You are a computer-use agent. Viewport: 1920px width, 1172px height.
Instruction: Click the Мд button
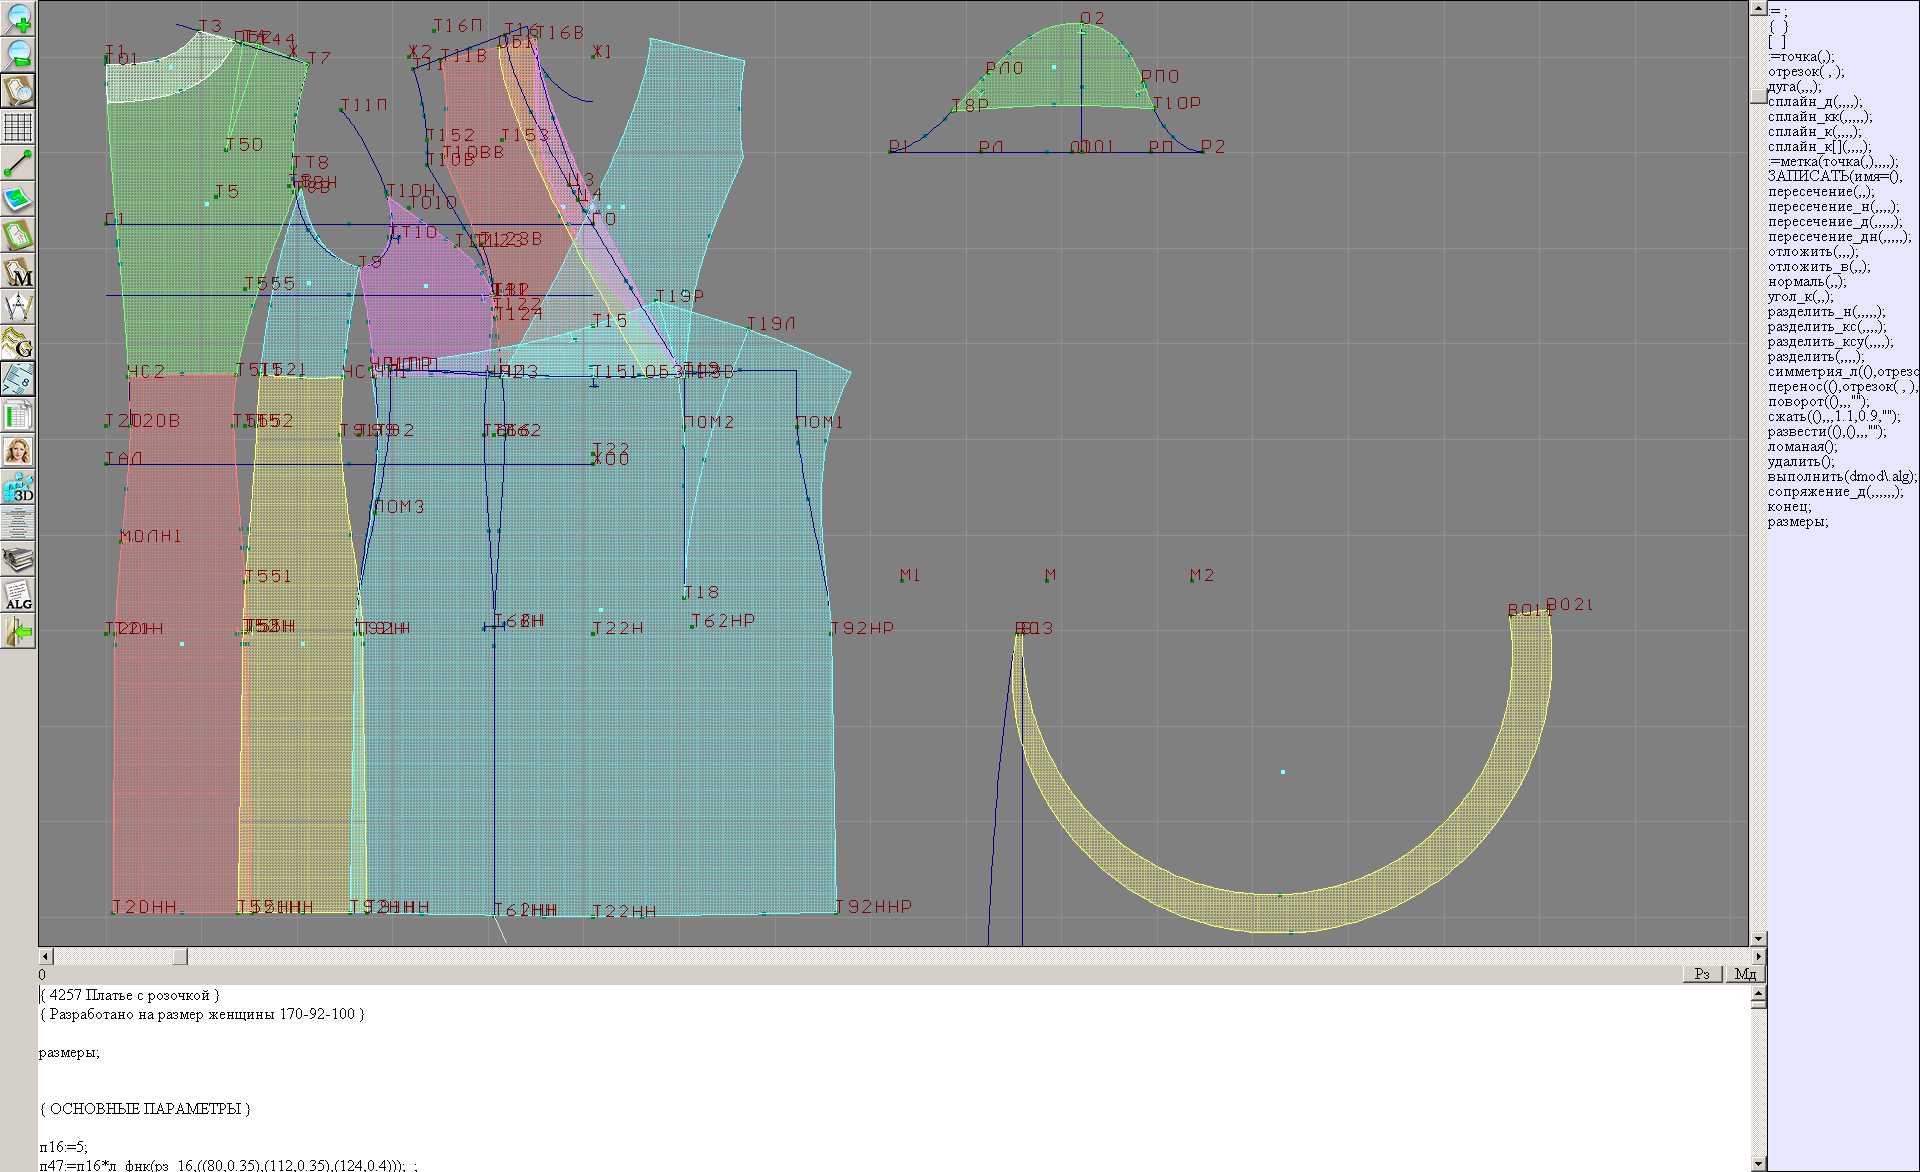click(x=1745, y=973)
